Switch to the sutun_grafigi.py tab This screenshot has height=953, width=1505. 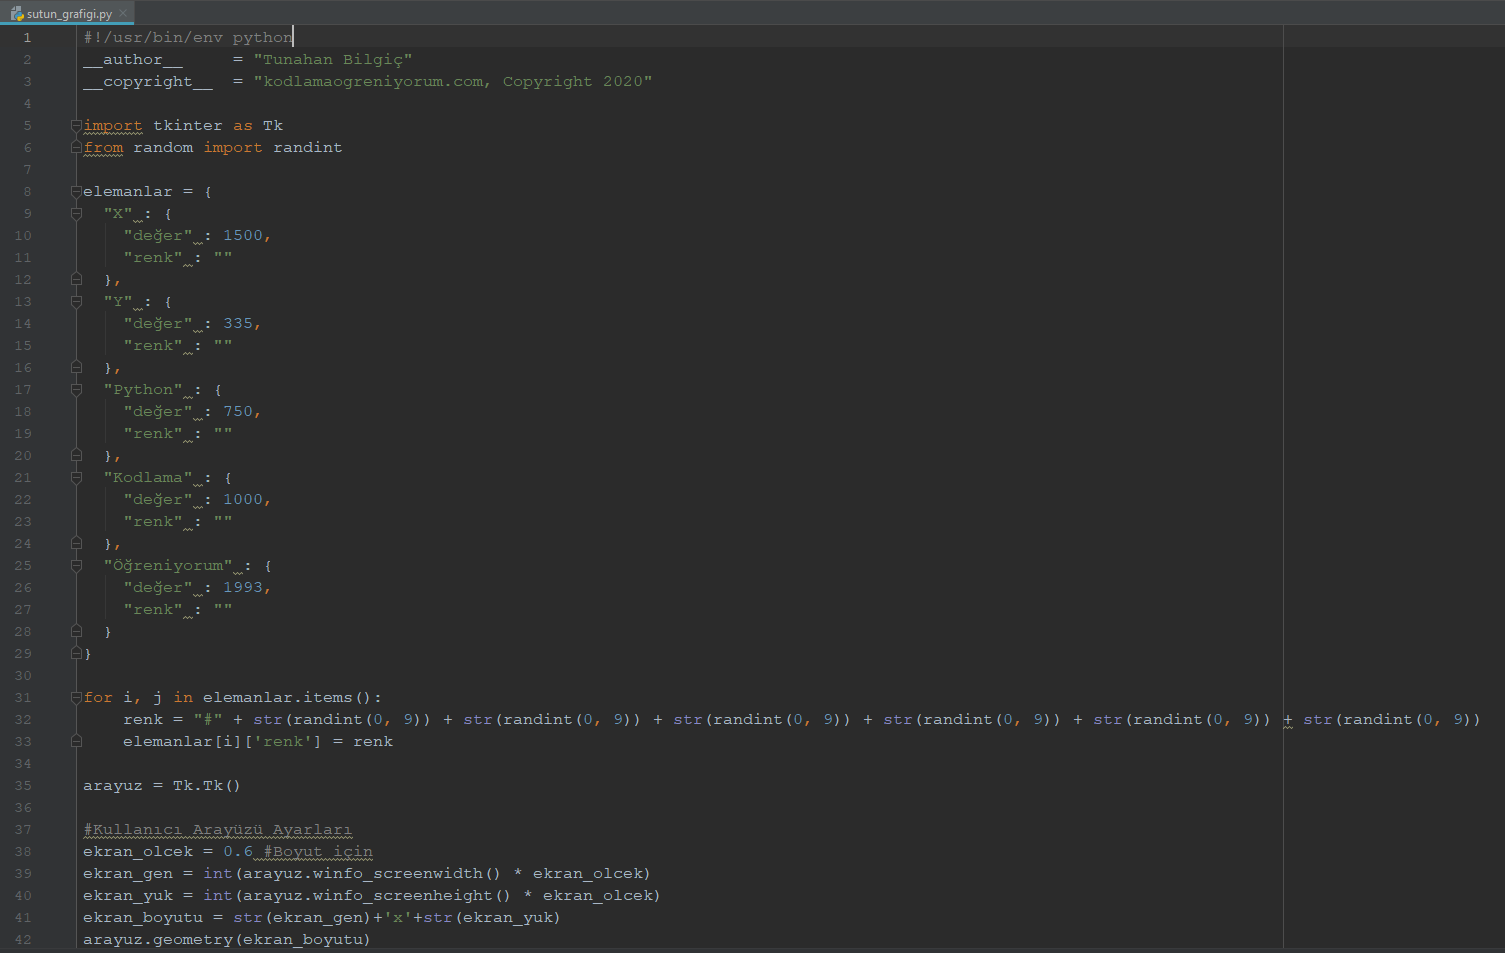click(69, 14)
